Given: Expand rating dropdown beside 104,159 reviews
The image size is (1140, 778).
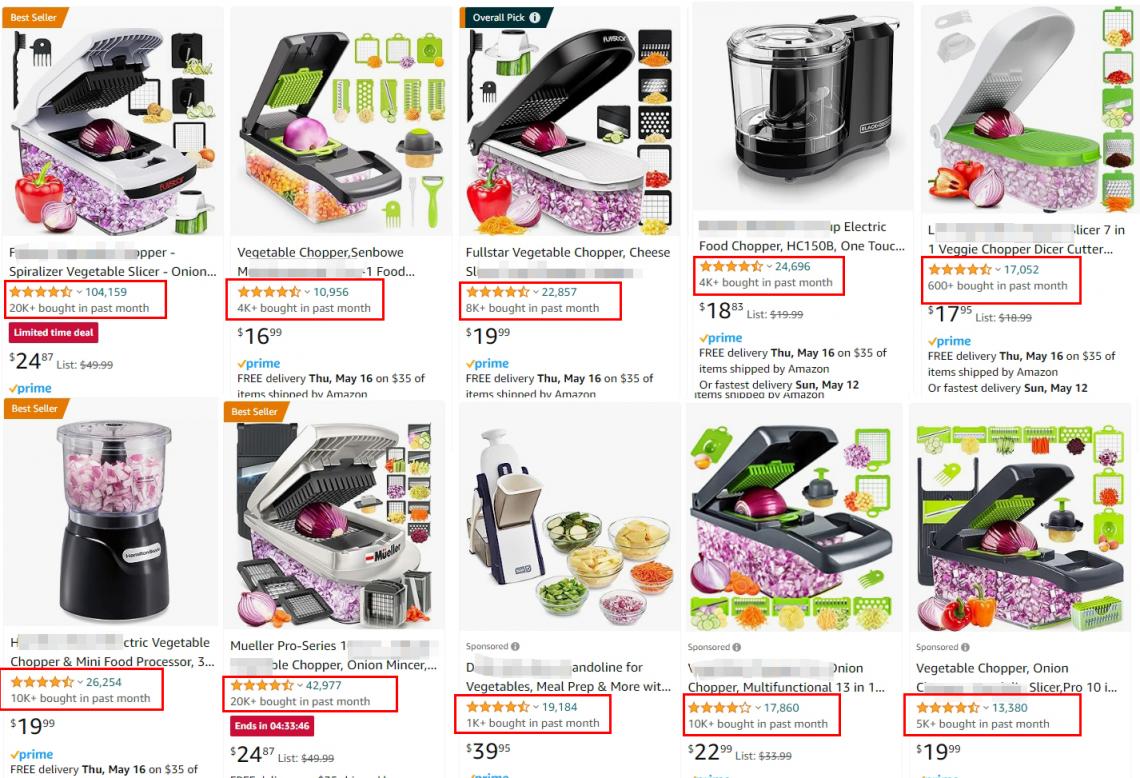Looking at the screenshot, I should click(x=79, y=292).
